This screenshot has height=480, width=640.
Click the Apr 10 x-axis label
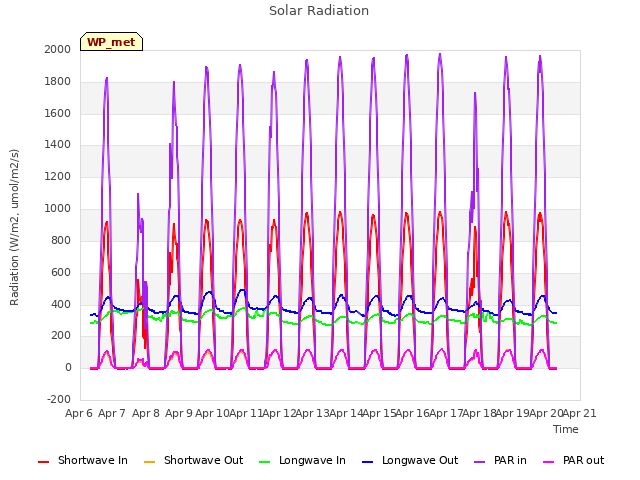pyautogui.click(x=212, y=413)
